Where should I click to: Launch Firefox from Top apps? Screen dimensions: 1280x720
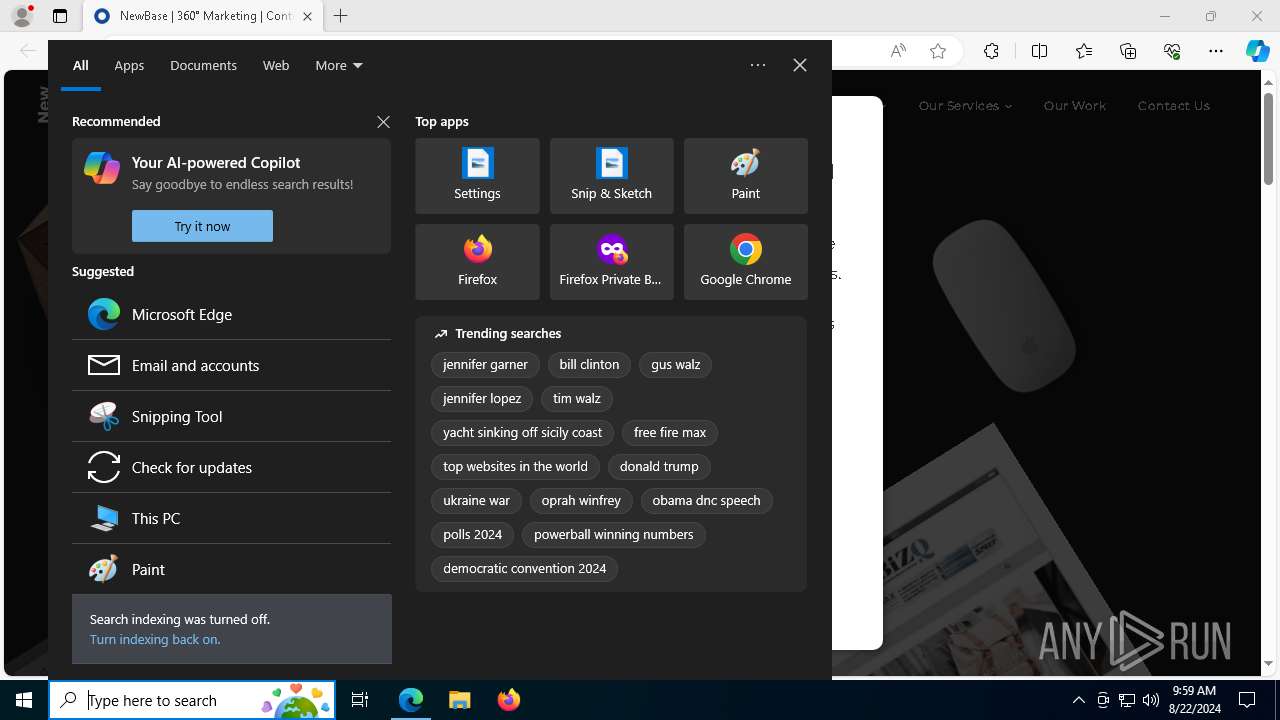[477, 262]
